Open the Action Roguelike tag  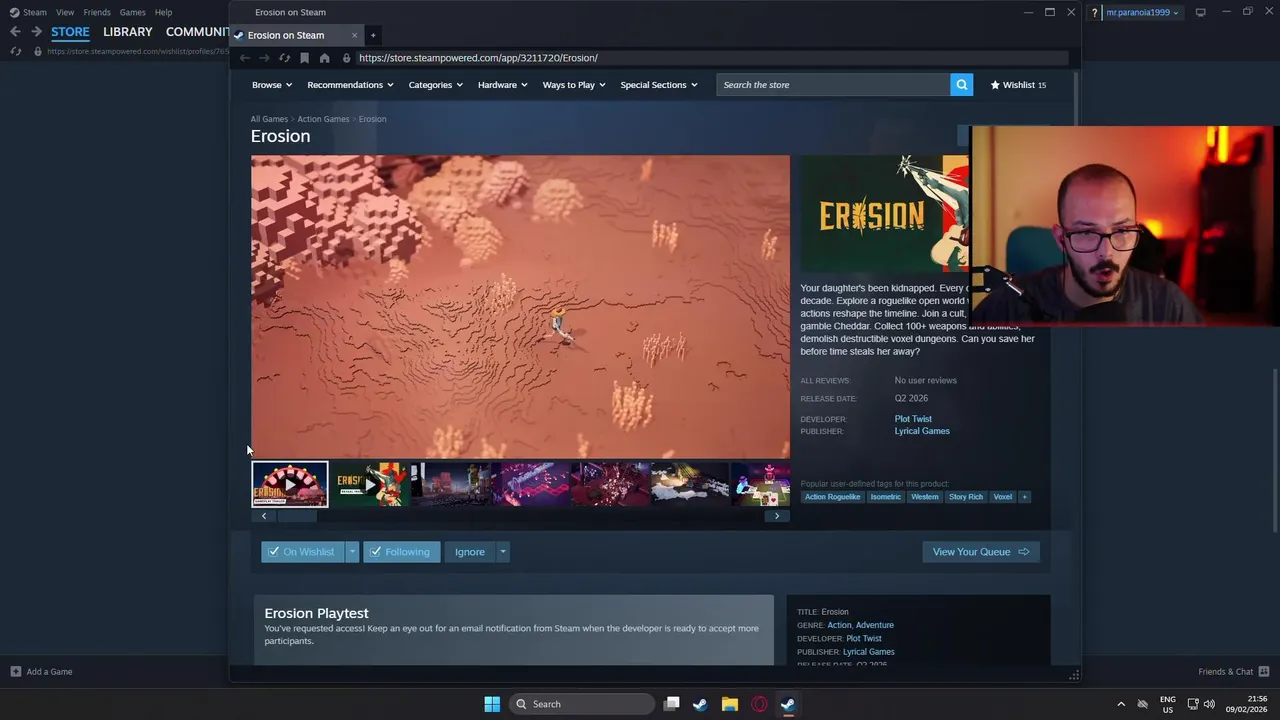(x=832, y=497)
